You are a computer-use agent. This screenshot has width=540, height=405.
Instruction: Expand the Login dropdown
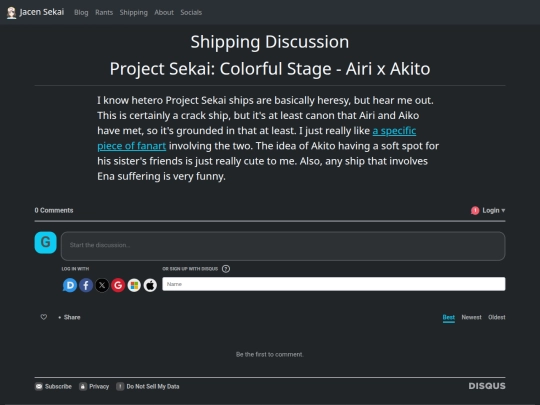(494, 210)
